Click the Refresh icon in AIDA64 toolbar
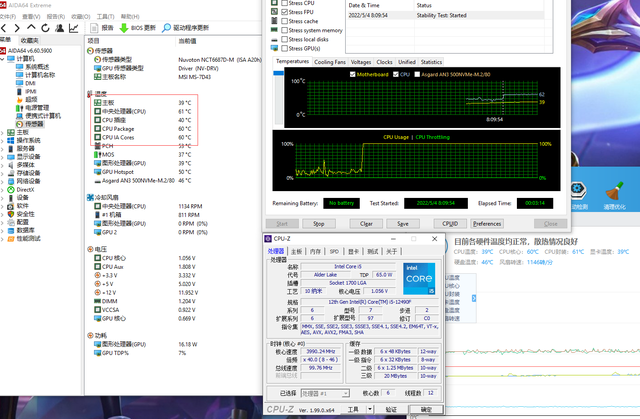640x419 pixels. [x=45, y=28]
